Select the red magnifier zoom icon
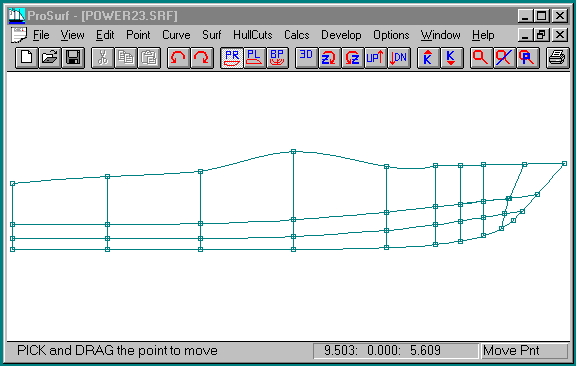The height and width of the screenshot is (367, 576). (481, 58)
